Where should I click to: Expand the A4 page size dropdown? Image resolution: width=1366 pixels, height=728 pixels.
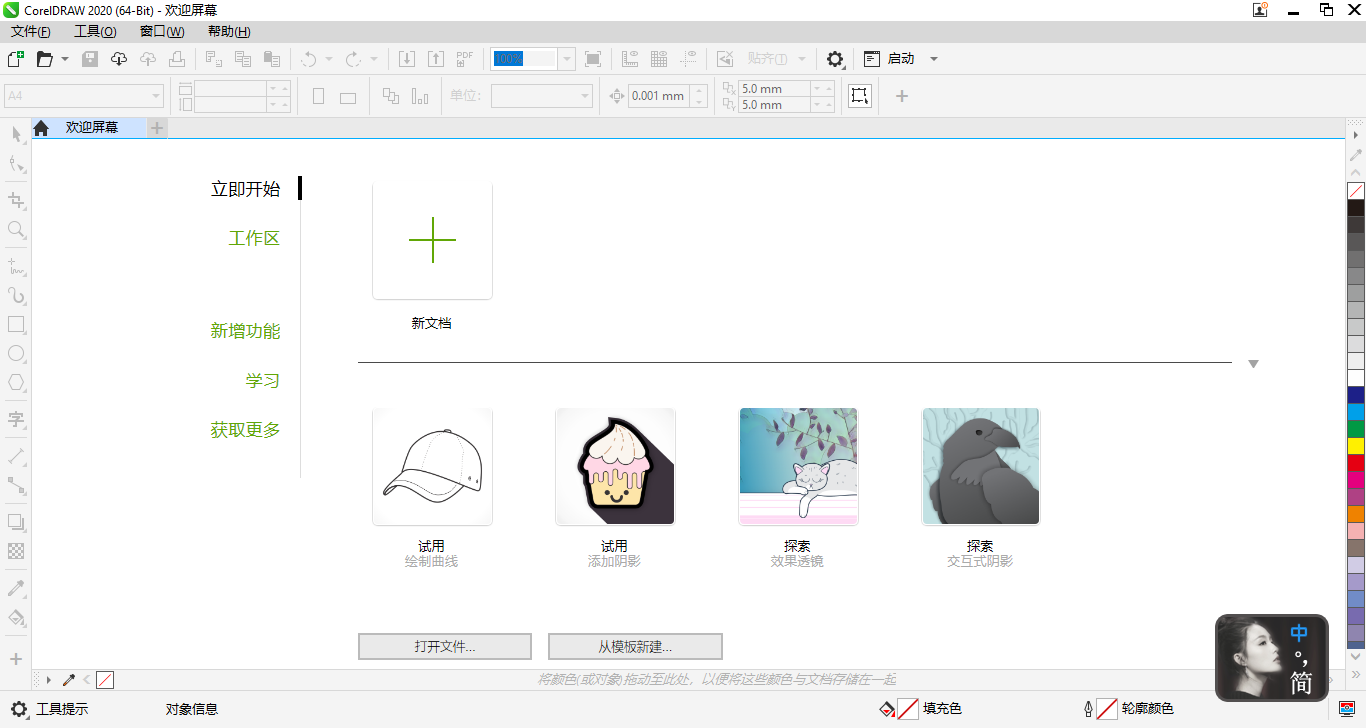click(x=156, y=96)
